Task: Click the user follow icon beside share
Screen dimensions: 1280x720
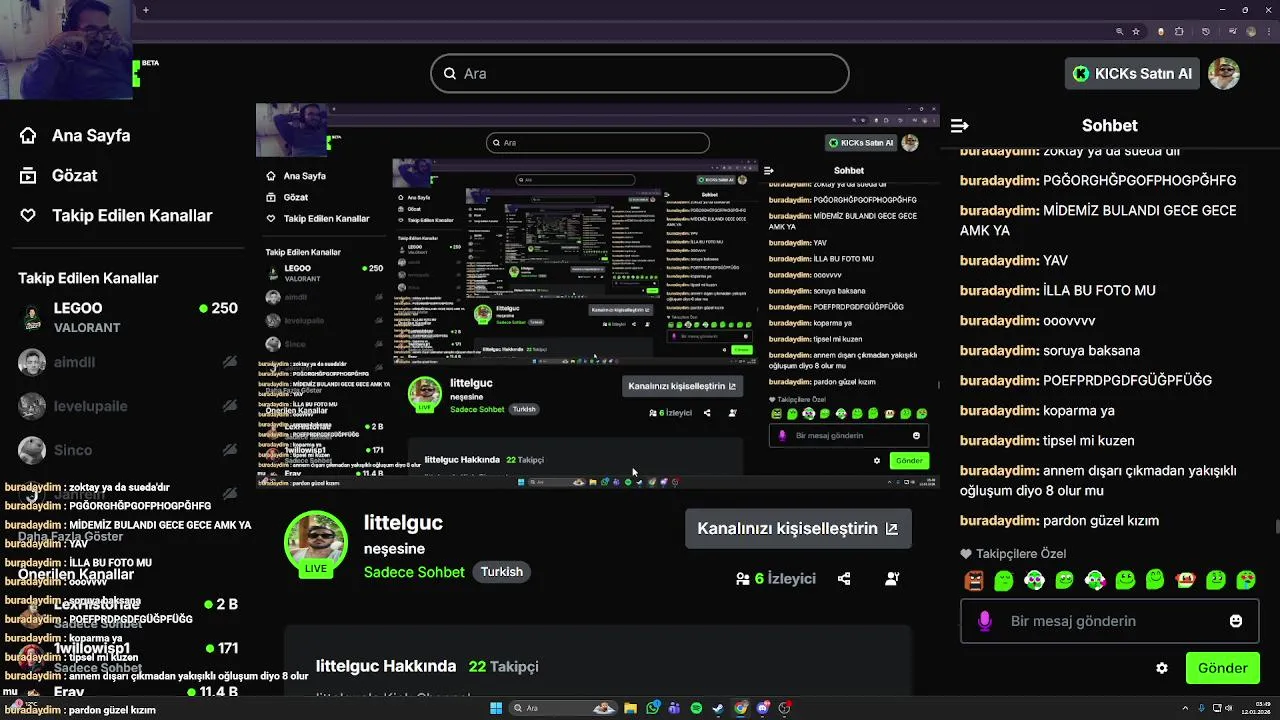Action: tap(892, 578)
